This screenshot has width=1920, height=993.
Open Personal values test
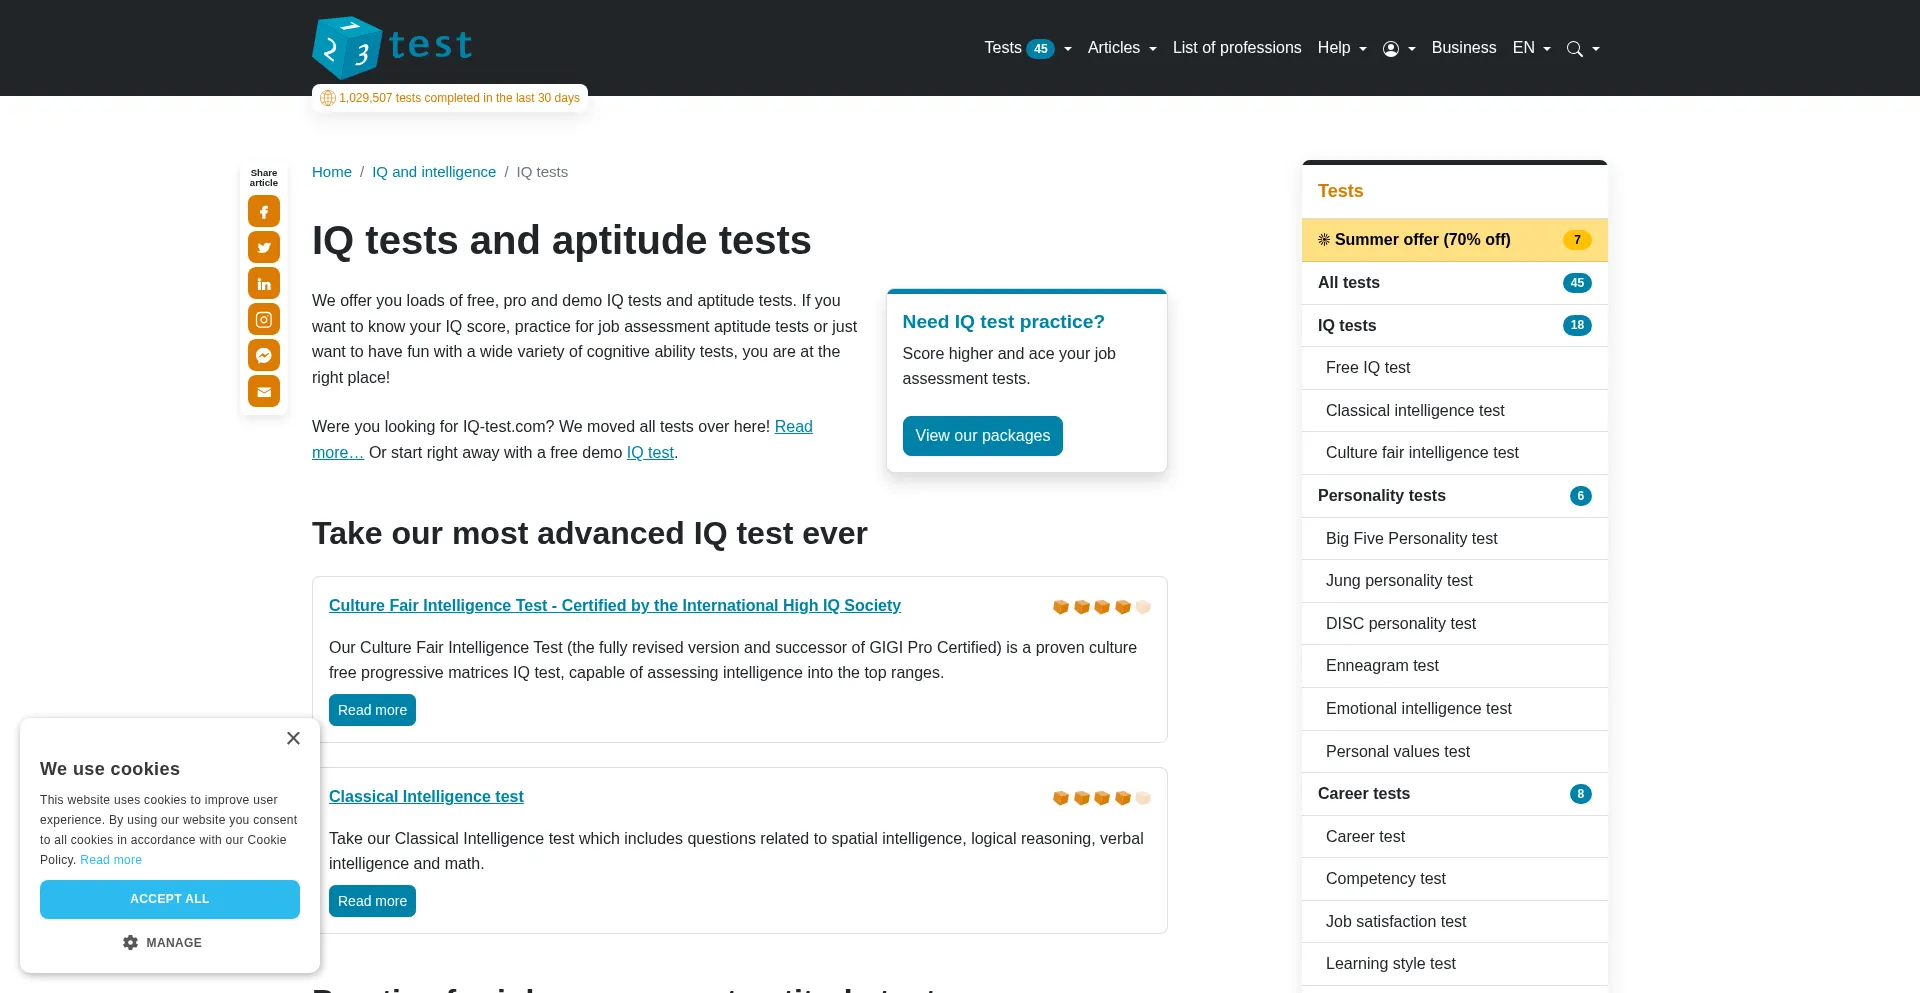1455,752
